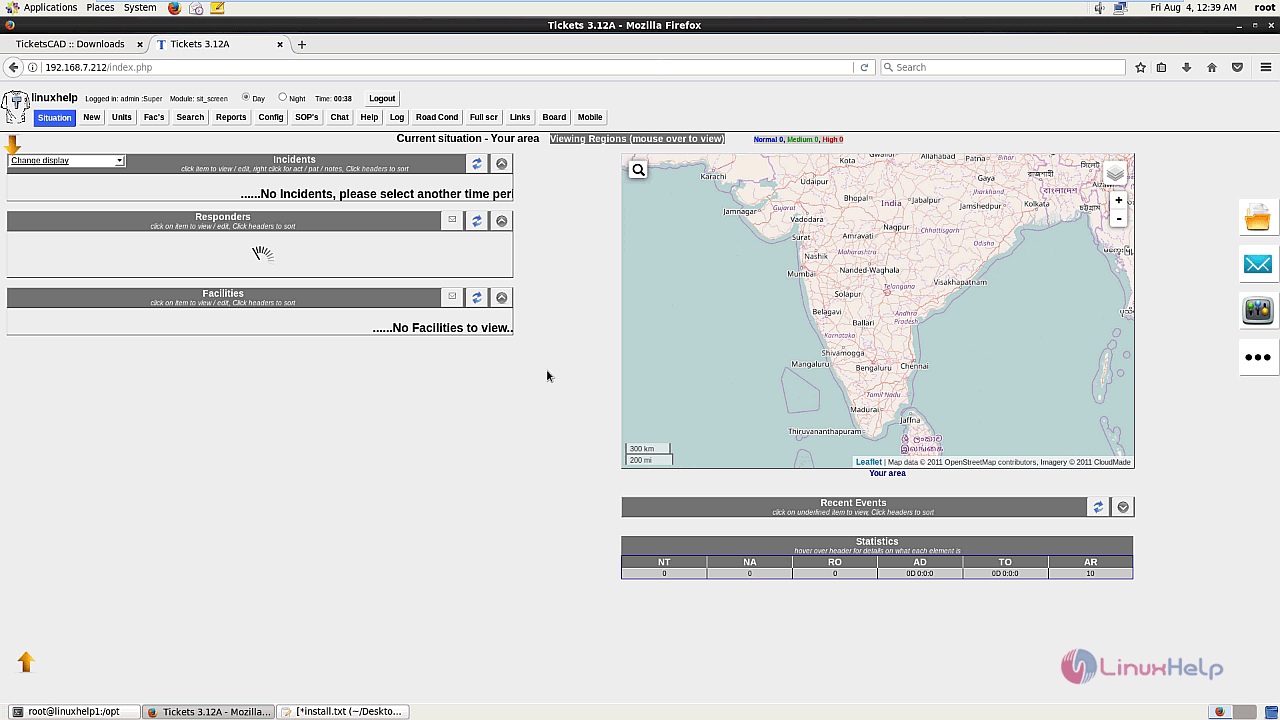Switch to Full scr view
This screenshot has height=720, width=1280.
pos(484,117)
